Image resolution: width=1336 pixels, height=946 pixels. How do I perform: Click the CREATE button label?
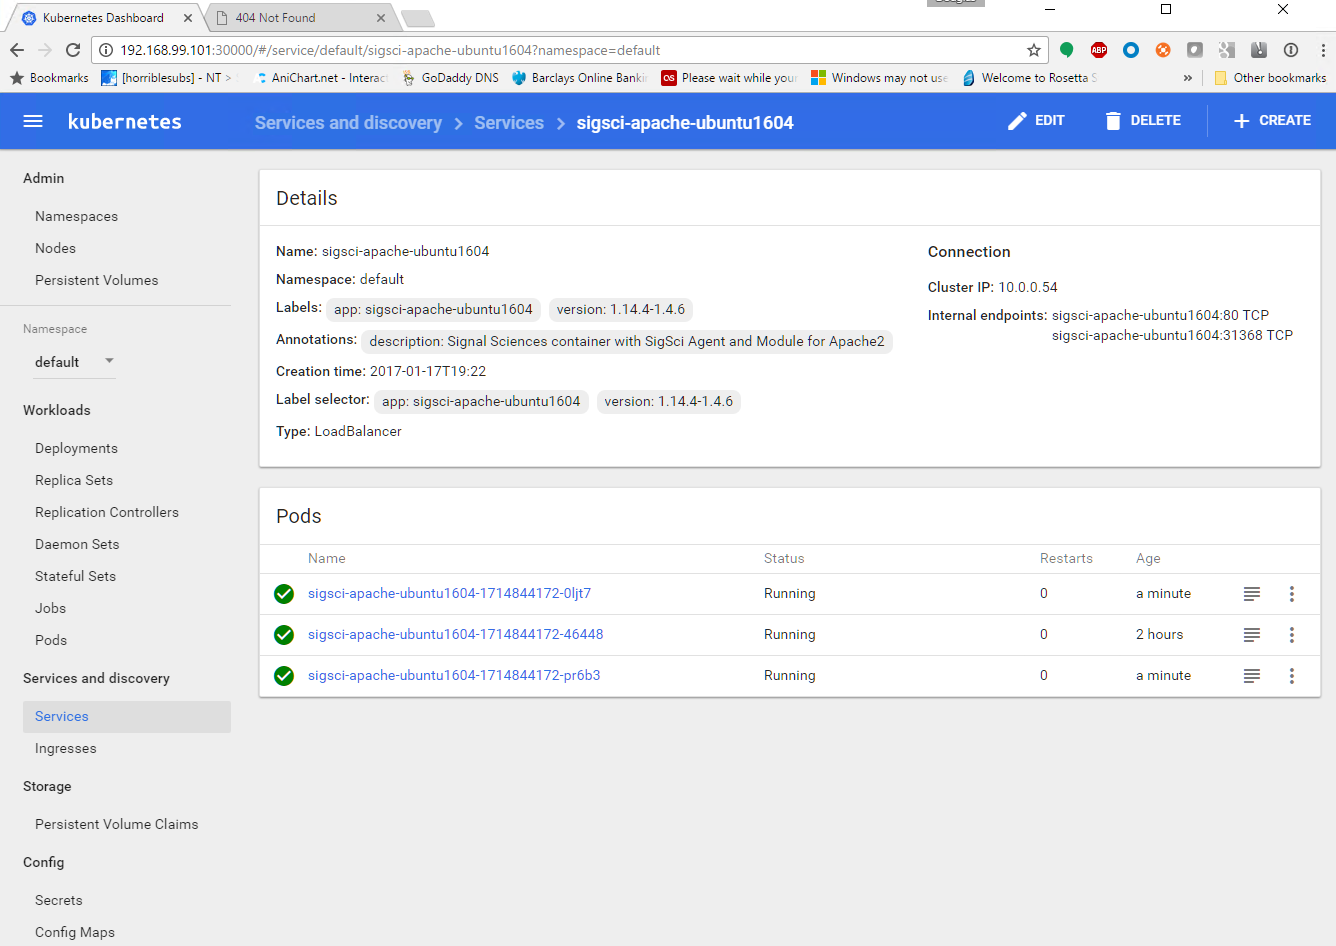tap(1285, 121)
